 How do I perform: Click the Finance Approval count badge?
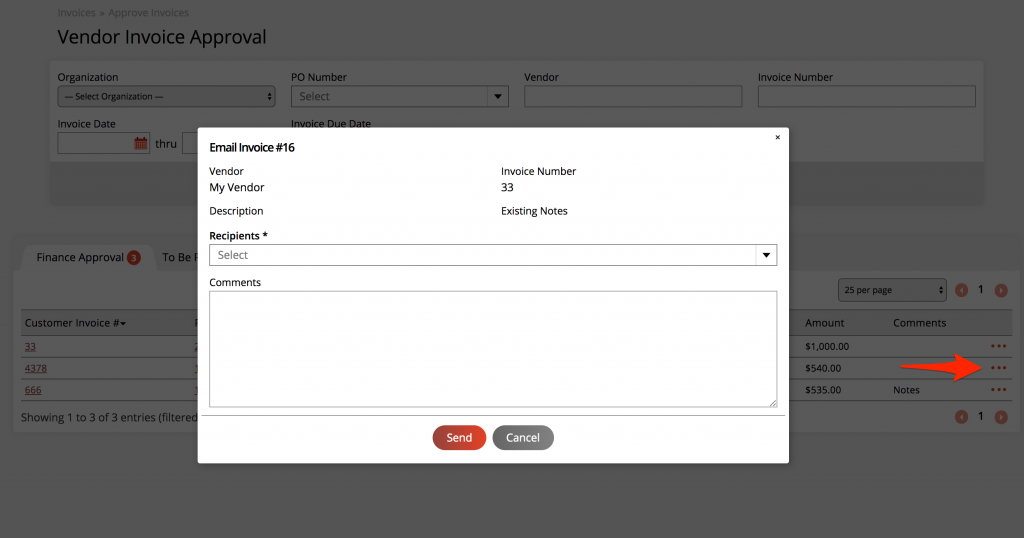(x=134, y=258)
